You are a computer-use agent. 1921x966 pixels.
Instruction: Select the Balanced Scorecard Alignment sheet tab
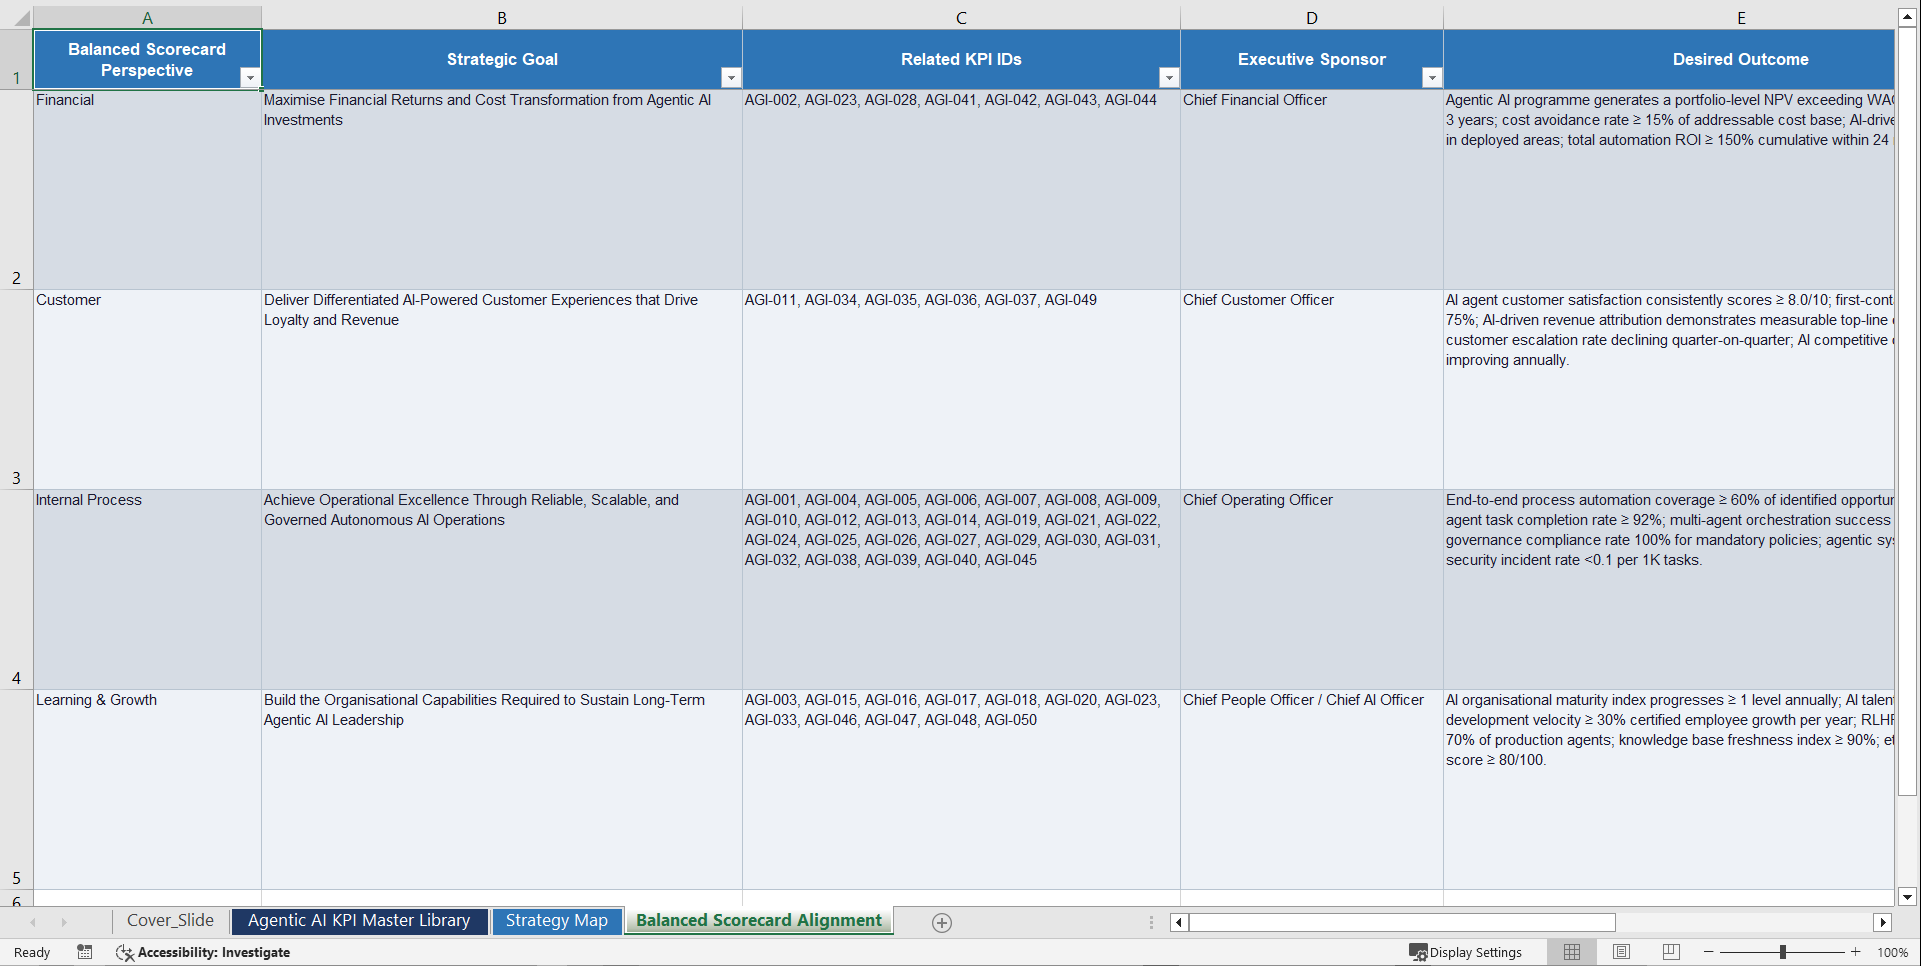[759, 921]
